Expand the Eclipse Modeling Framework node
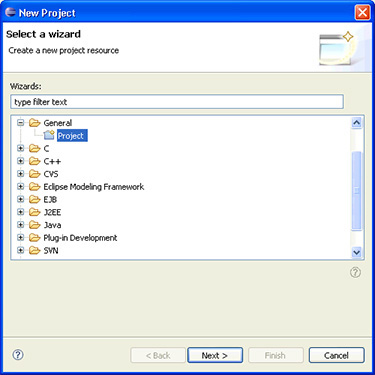The width and height of the screenshot is (375, 375). pyautogui.click(x=21, y=187)
